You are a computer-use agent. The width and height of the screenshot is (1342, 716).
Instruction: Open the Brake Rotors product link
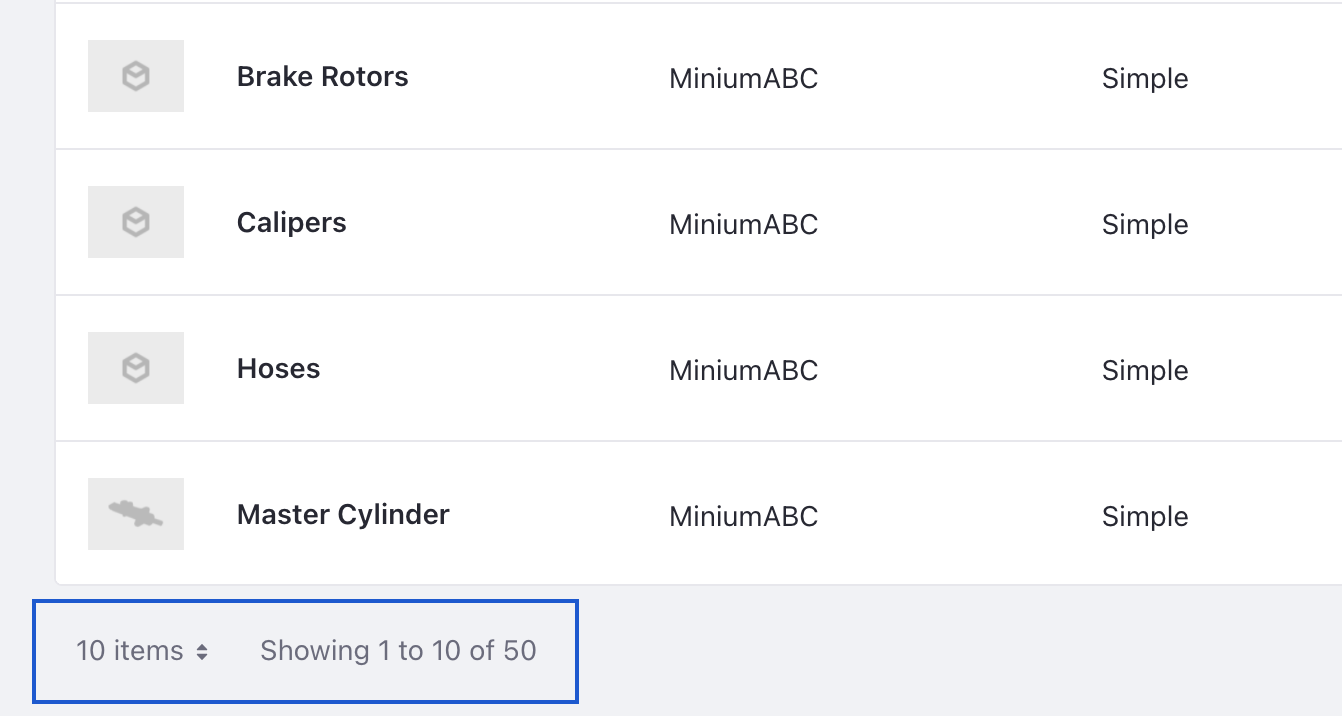(323, 77)
